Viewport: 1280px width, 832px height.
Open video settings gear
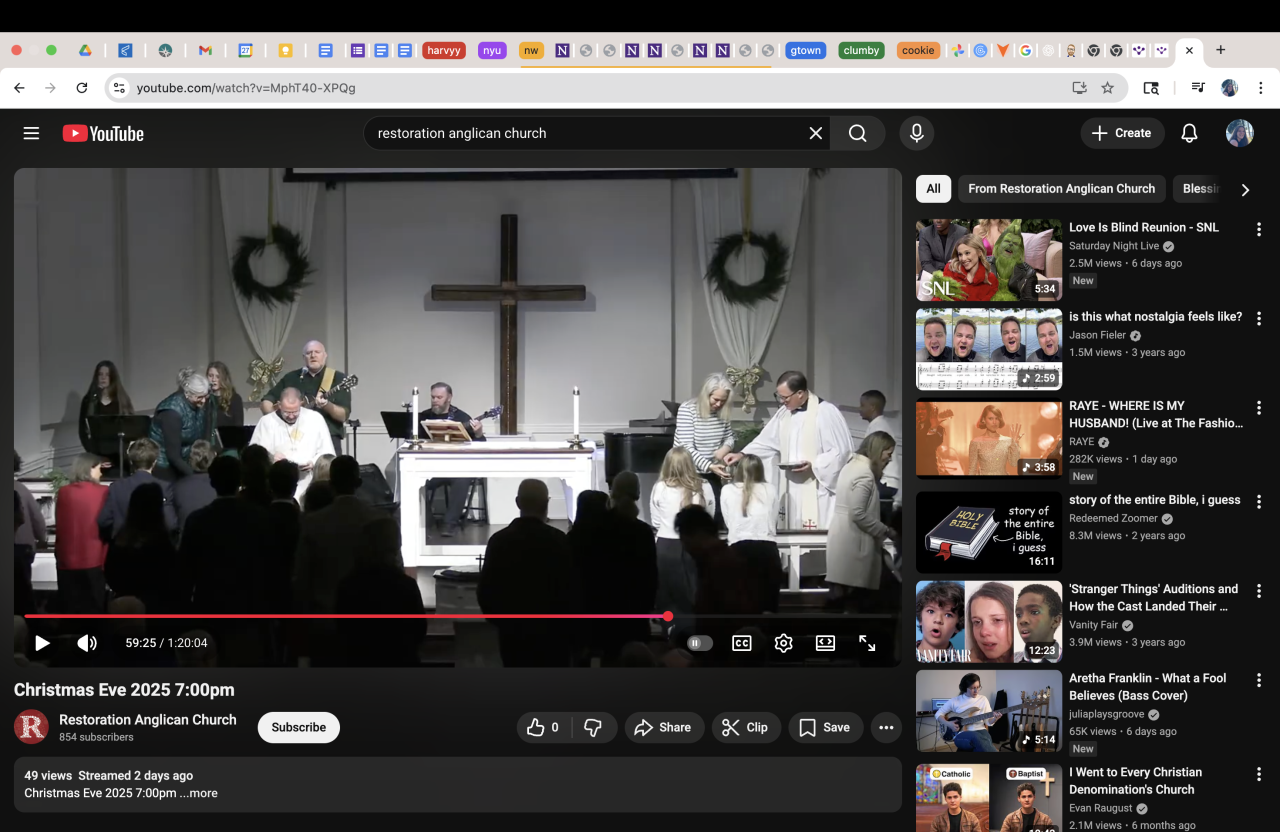tap(783, 643)
